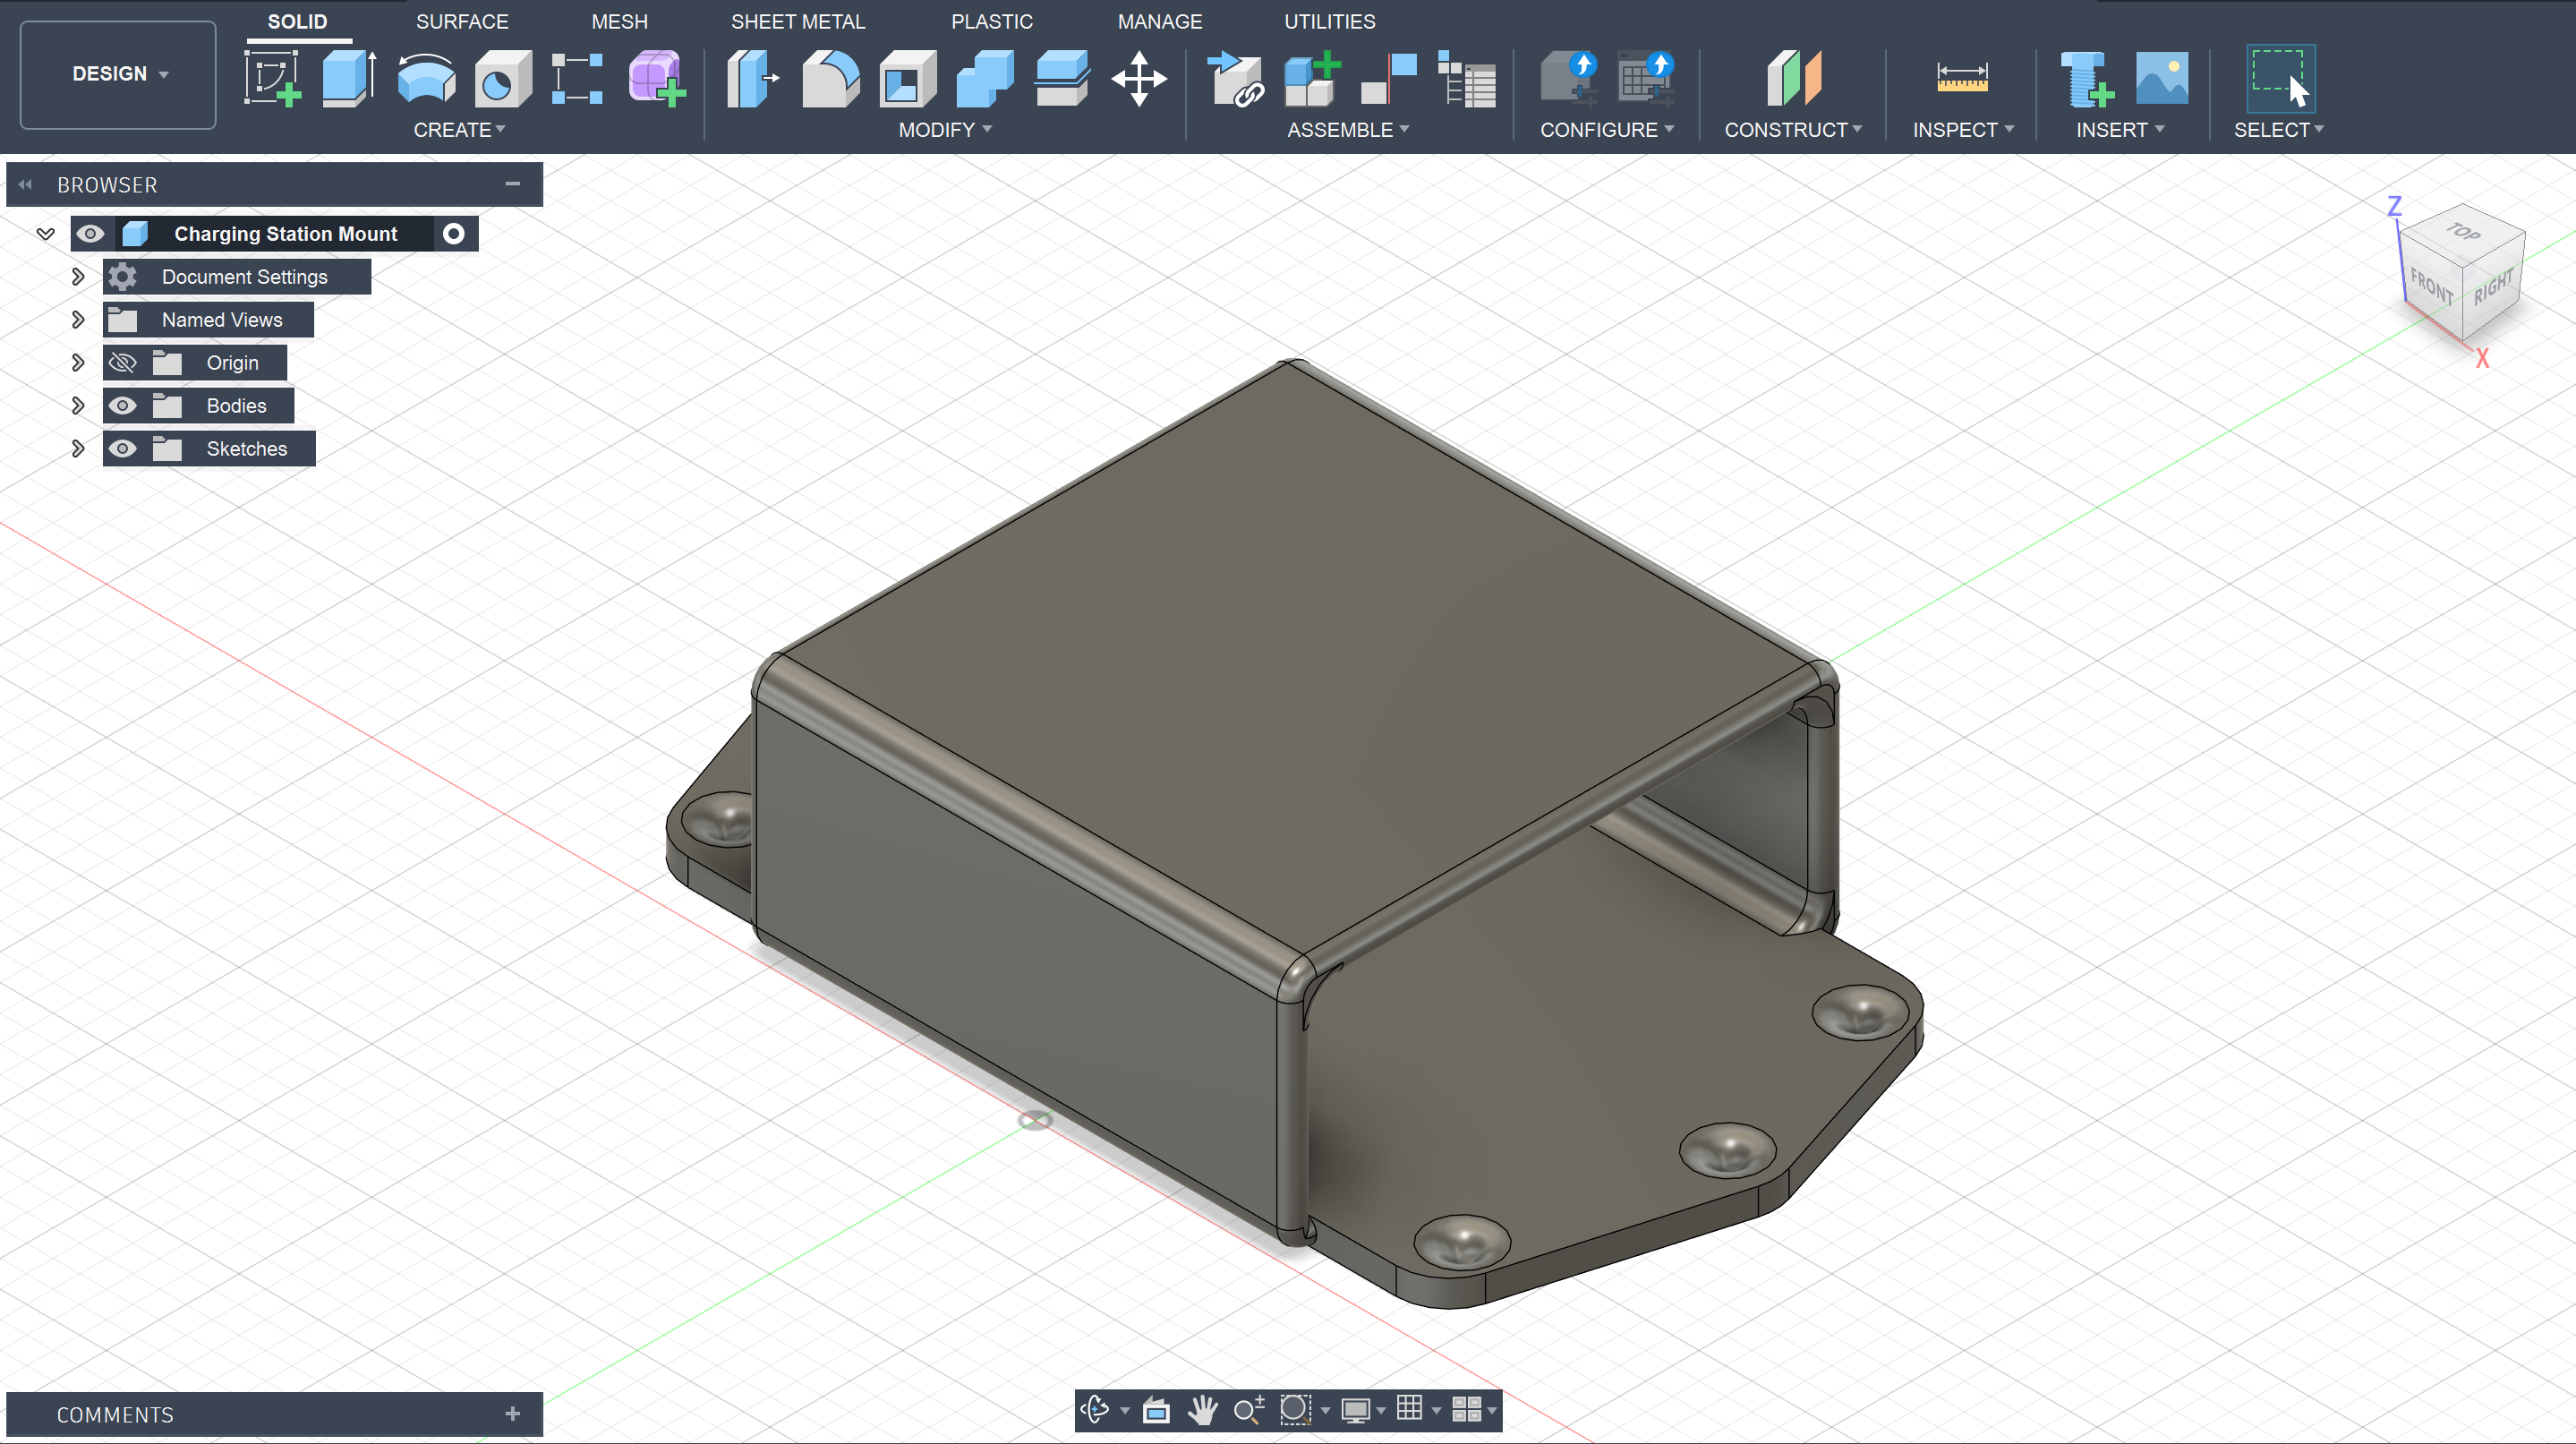The image size is (2576, 1444).
Task: Expand the Named Views node
Action: pyautogui.click(x=78, y=320)
